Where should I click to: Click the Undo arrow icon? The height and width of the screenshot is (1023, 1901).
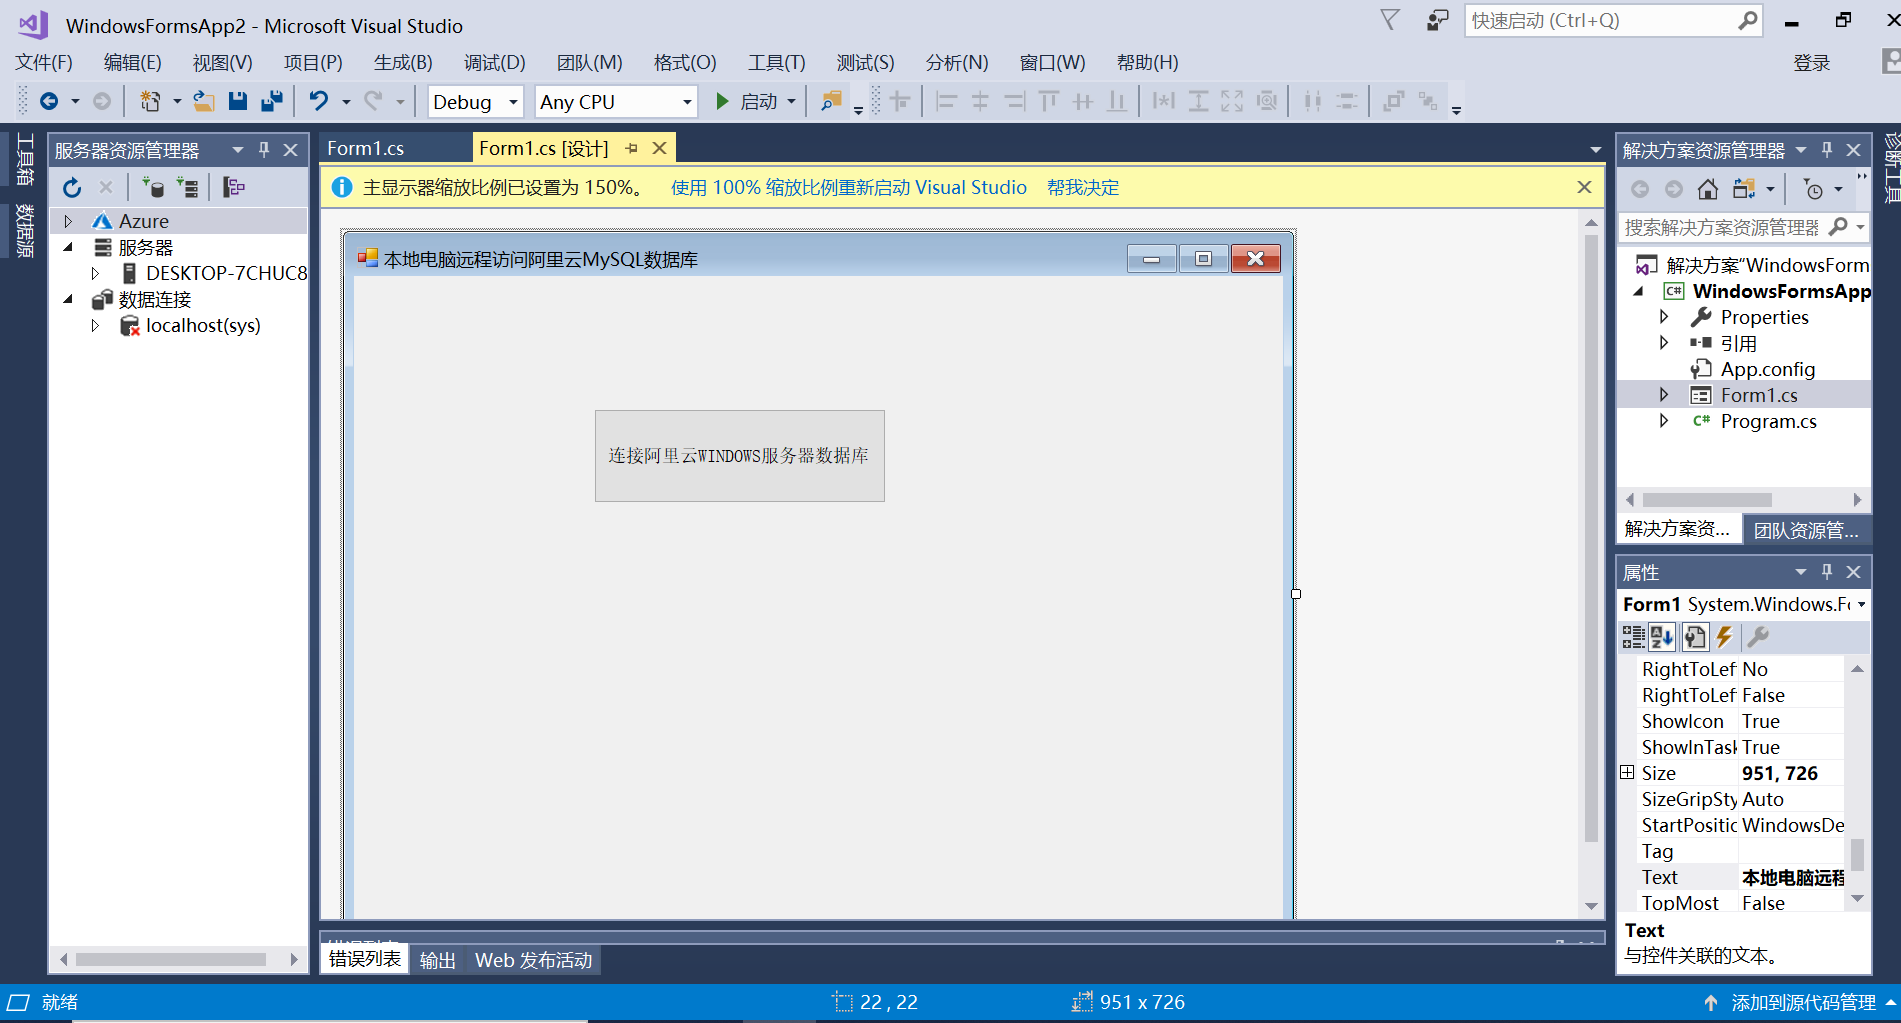[x=319, y=101]
